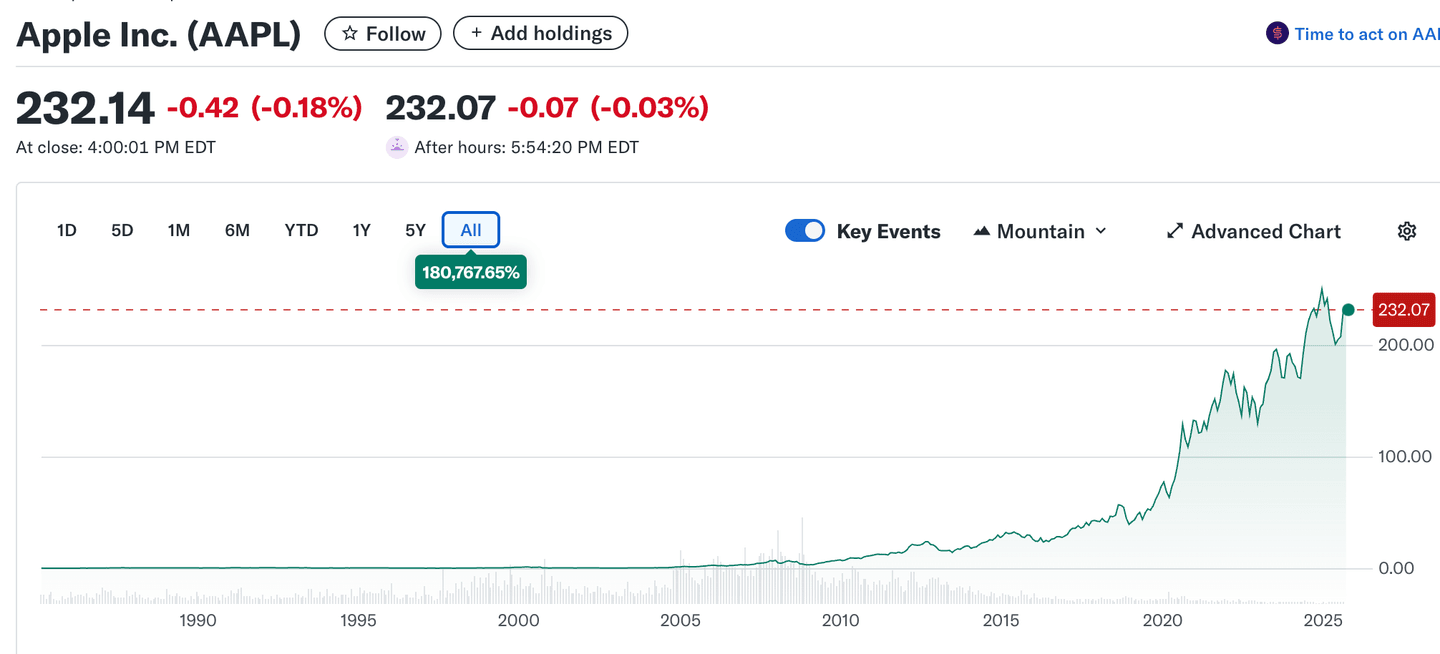Click the Mountain chart type icon
Viewport: 1440px width, 654px height.
[981, 231]
